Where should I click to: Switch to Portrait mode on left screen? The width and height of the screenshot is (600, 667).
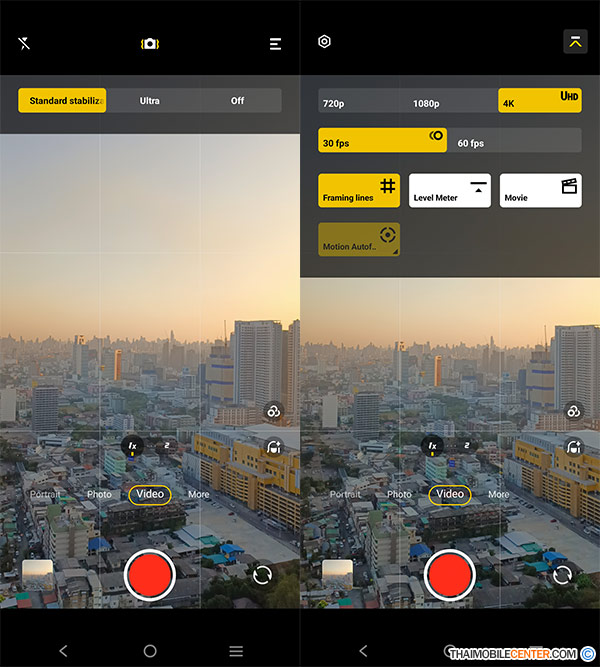[x=45, y=494]
